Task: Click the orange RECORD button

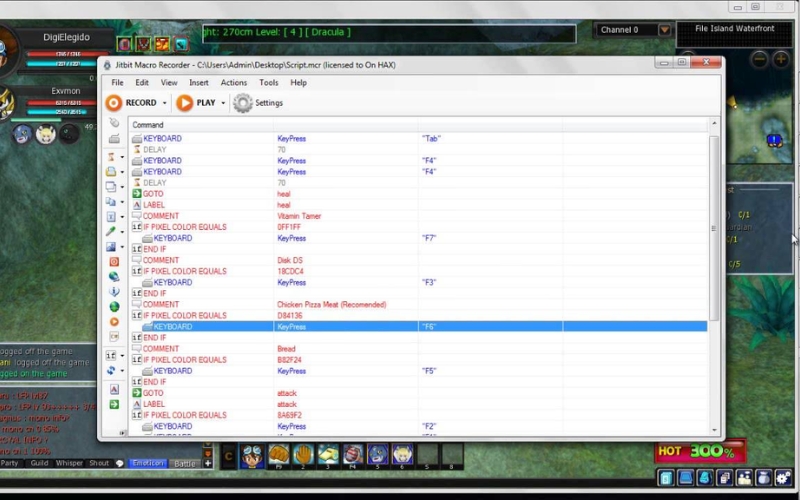Action: coord(131,103)
